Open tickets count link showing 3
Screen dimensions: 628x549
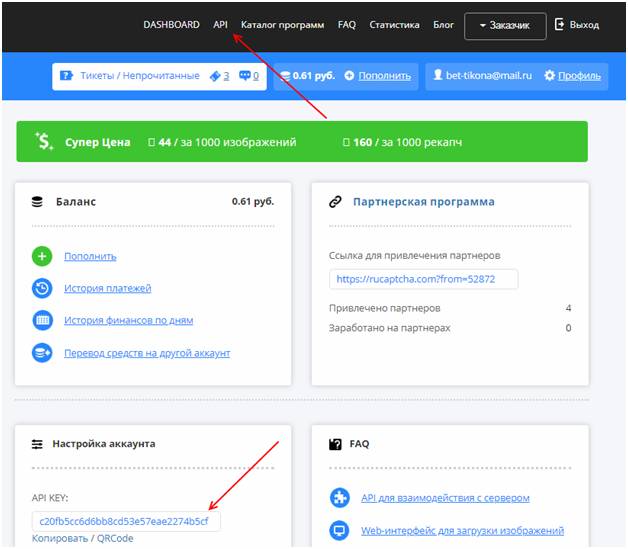[x=226, y=76]
